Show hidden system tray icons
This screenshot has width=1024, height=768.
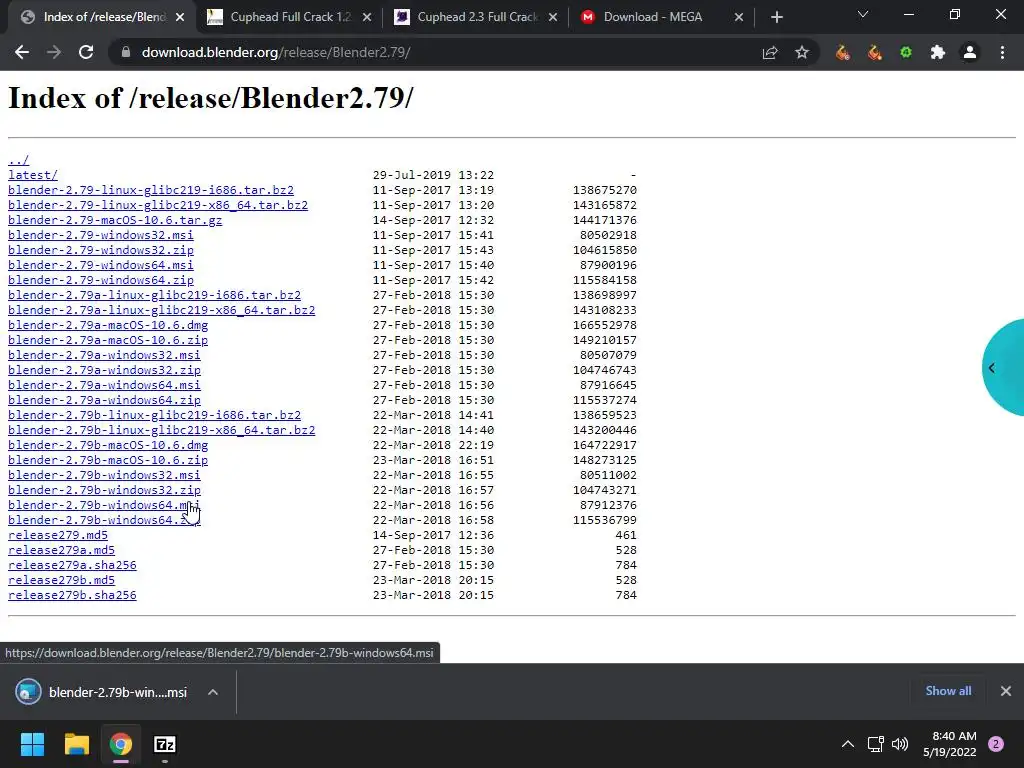click(x=848, y=744)
